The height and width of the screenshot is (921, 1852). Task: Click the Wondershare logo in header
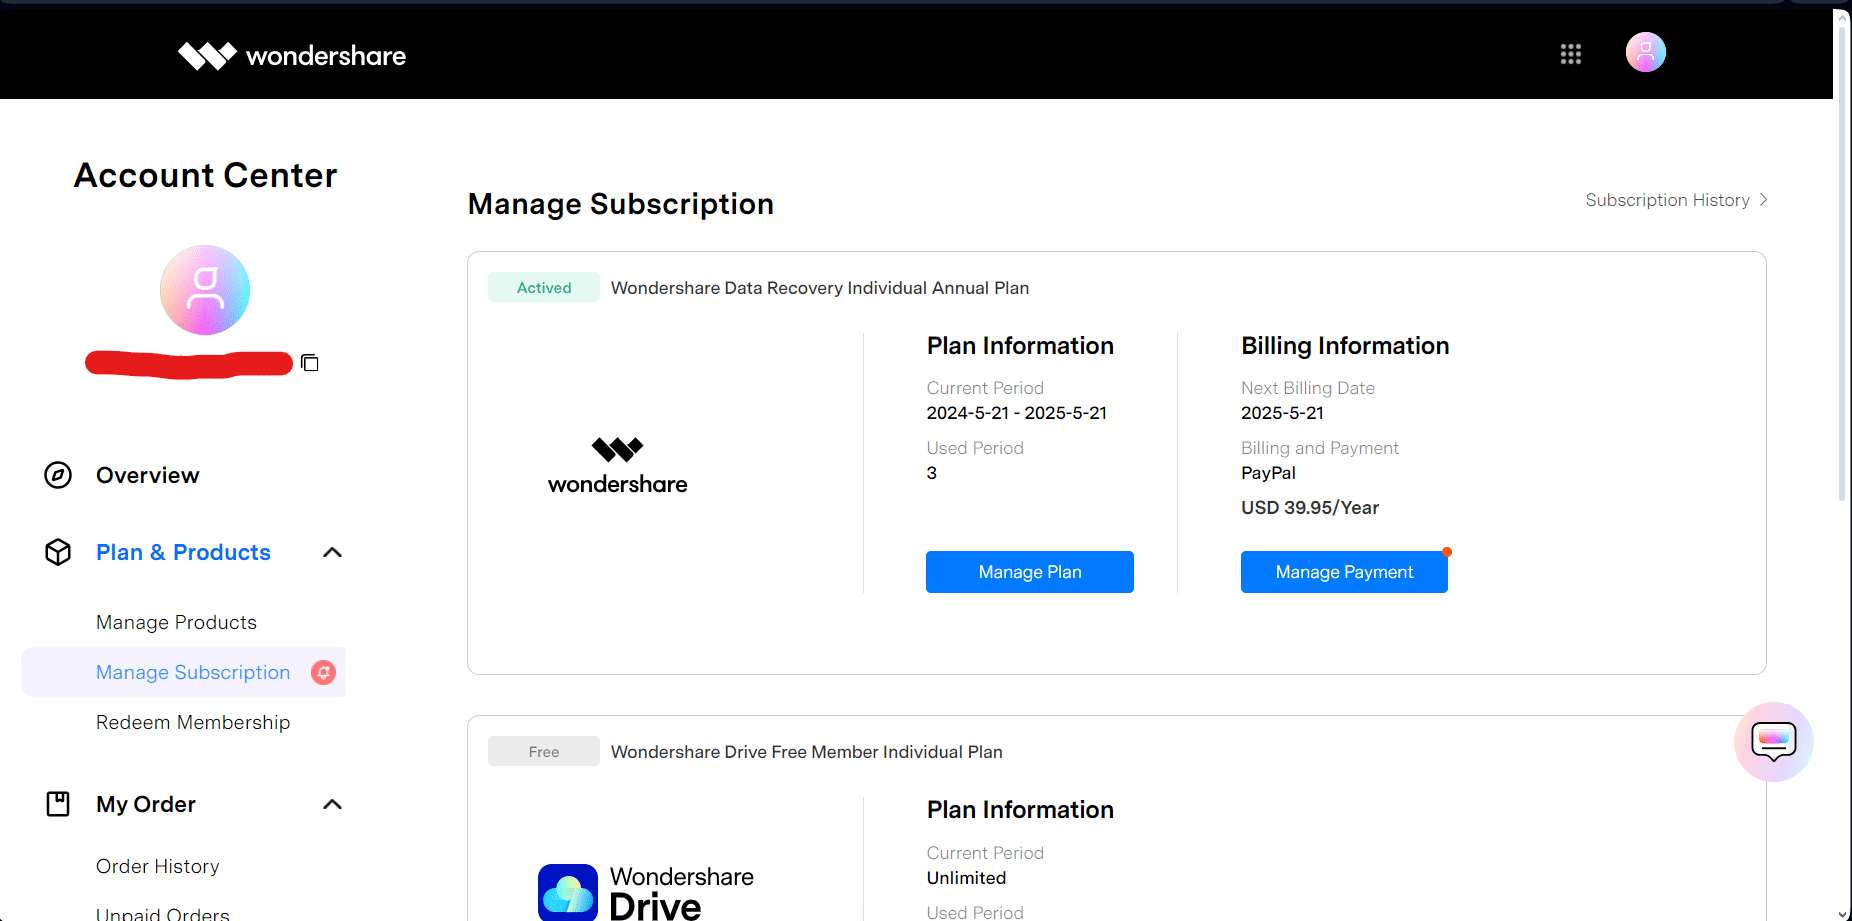(292, 55)
